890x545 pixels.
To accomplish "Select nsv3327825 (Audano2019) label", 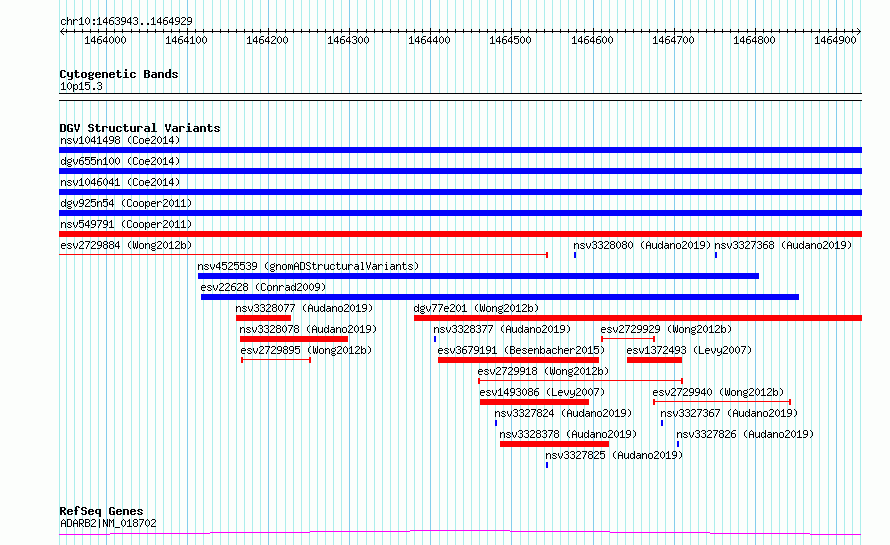I will 614,455.
